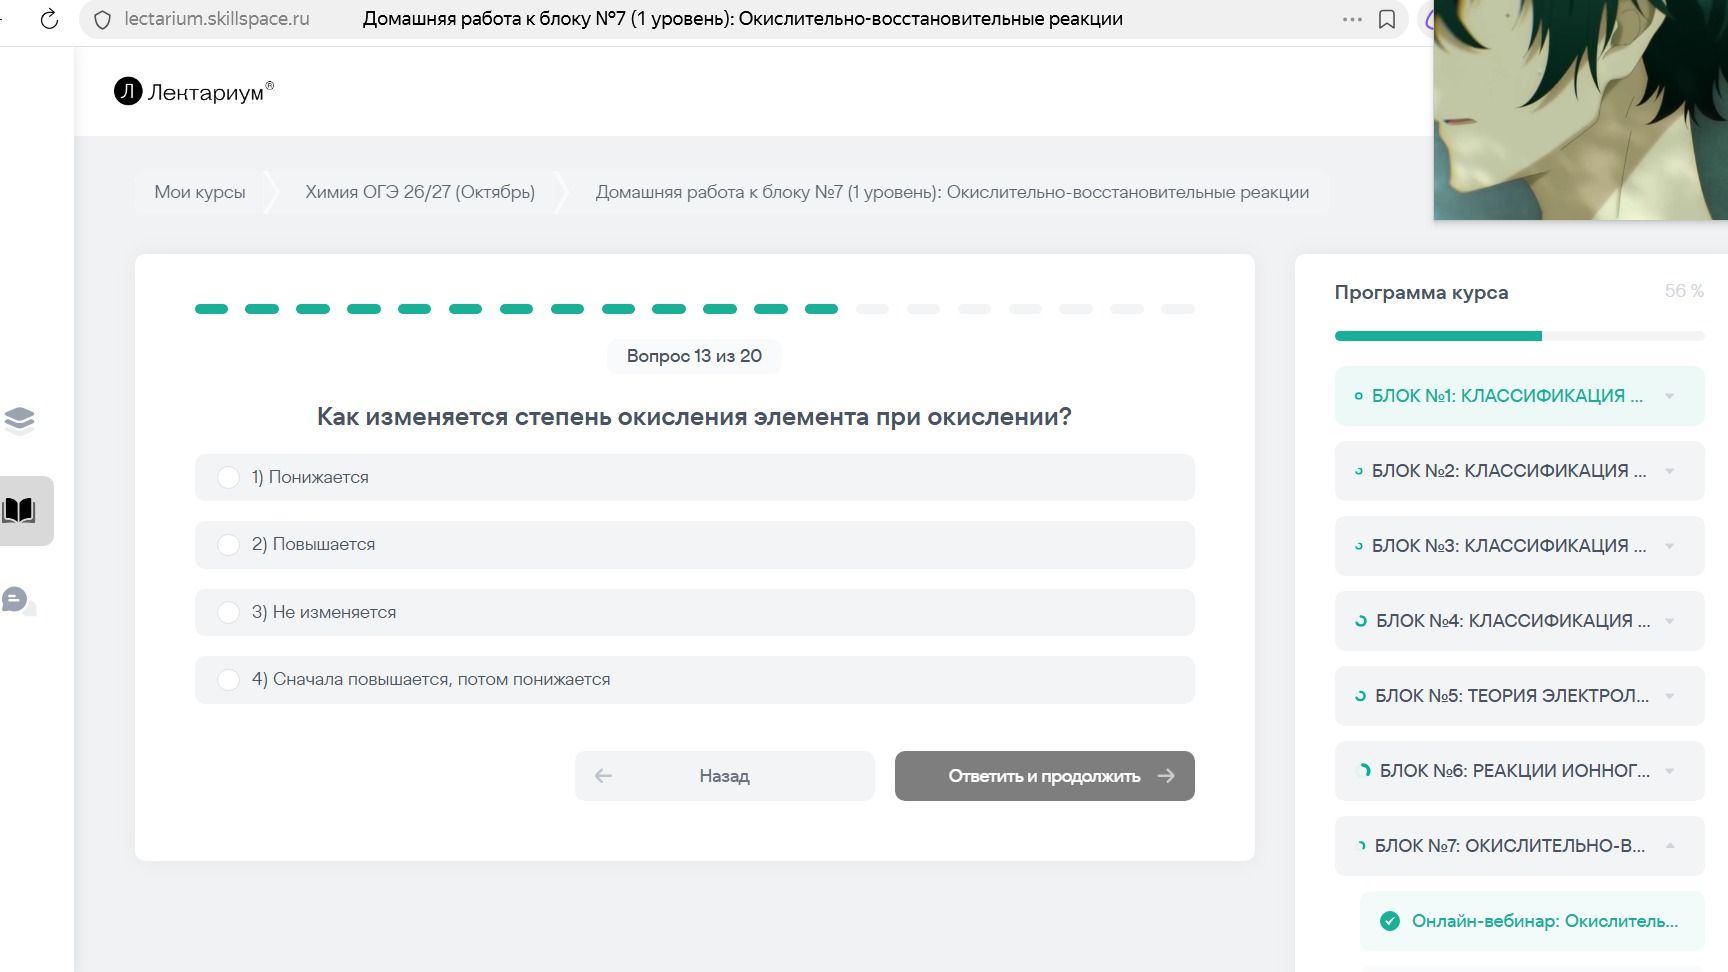Click right arrow in Ответить и продолжить
Screen dimensions: 1728x972
(x=1166, y=776)
